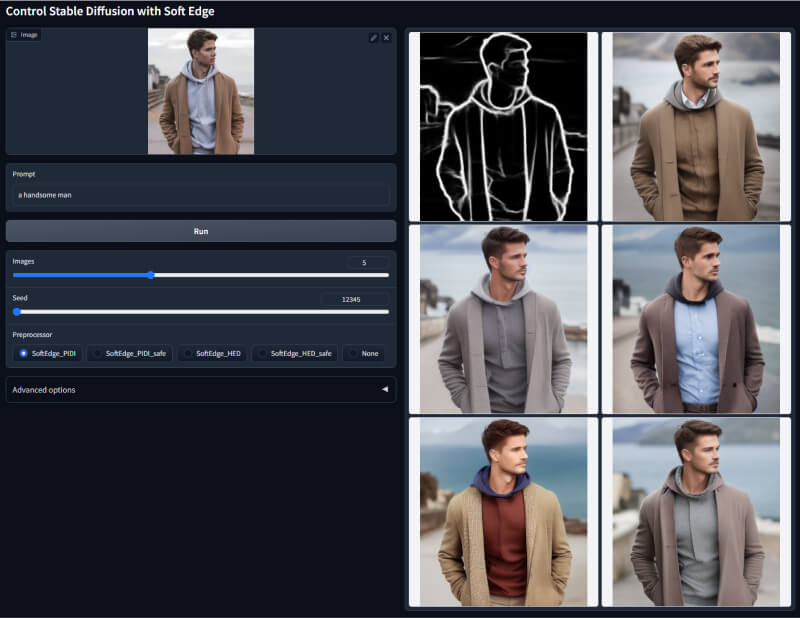This screenshot has height=618, width=800.
Task: View the generated man in blue shirt
Action: coord(697,318)
